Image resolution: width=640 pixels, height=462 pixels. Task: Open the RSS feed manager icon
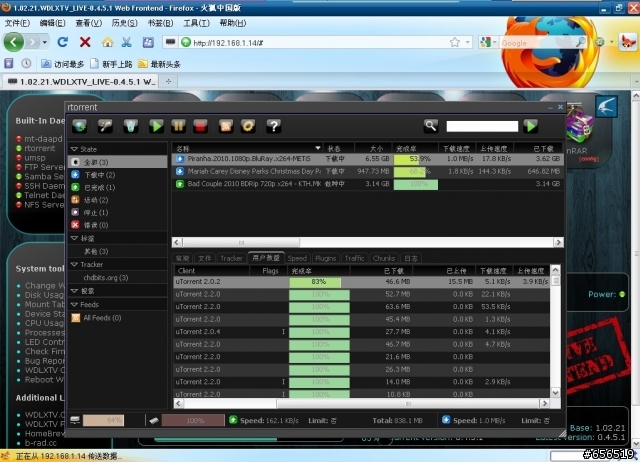226,126
